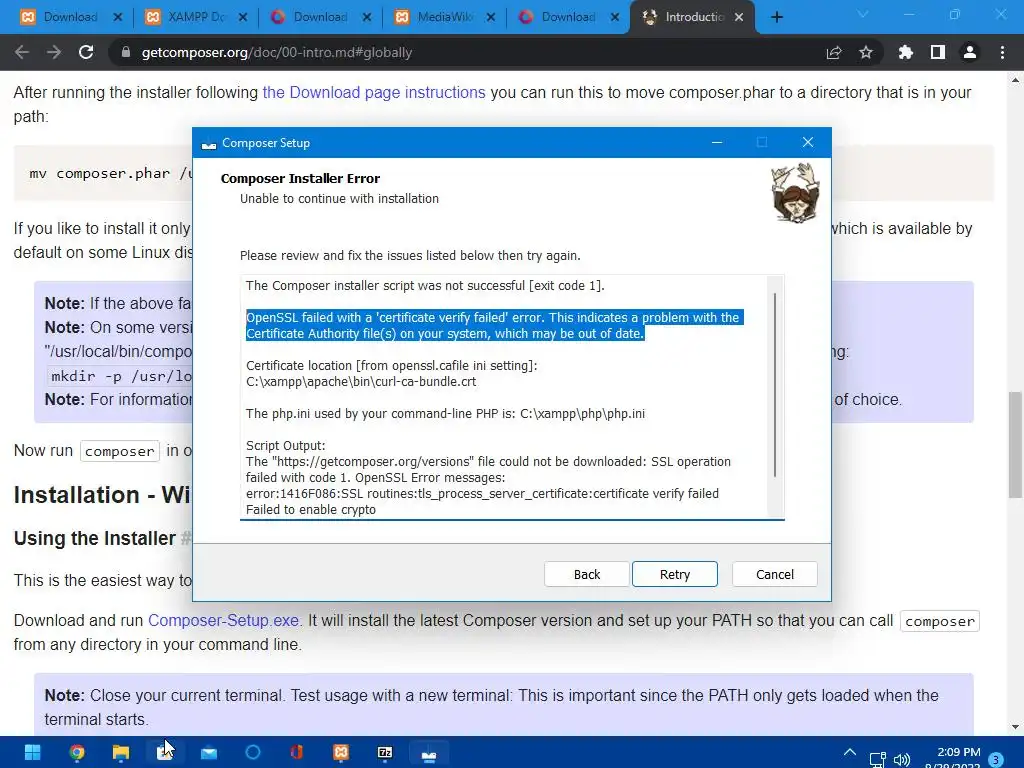
Task: Click the 'Failed to enable crypto' line
Action: tap(311, 509)
